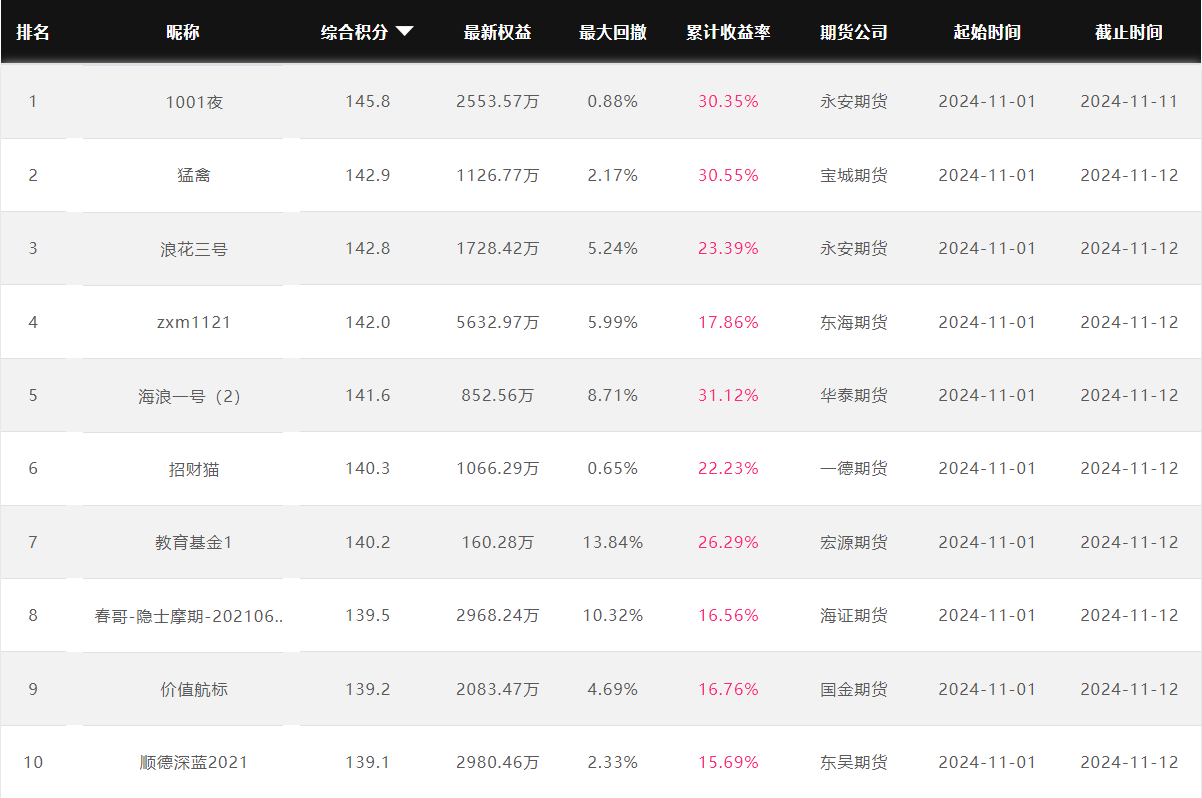Image resolution: width=1202 pixels, height=798 pixels.
Task: Click the 期货公司 column header
Action: (854, 32)
